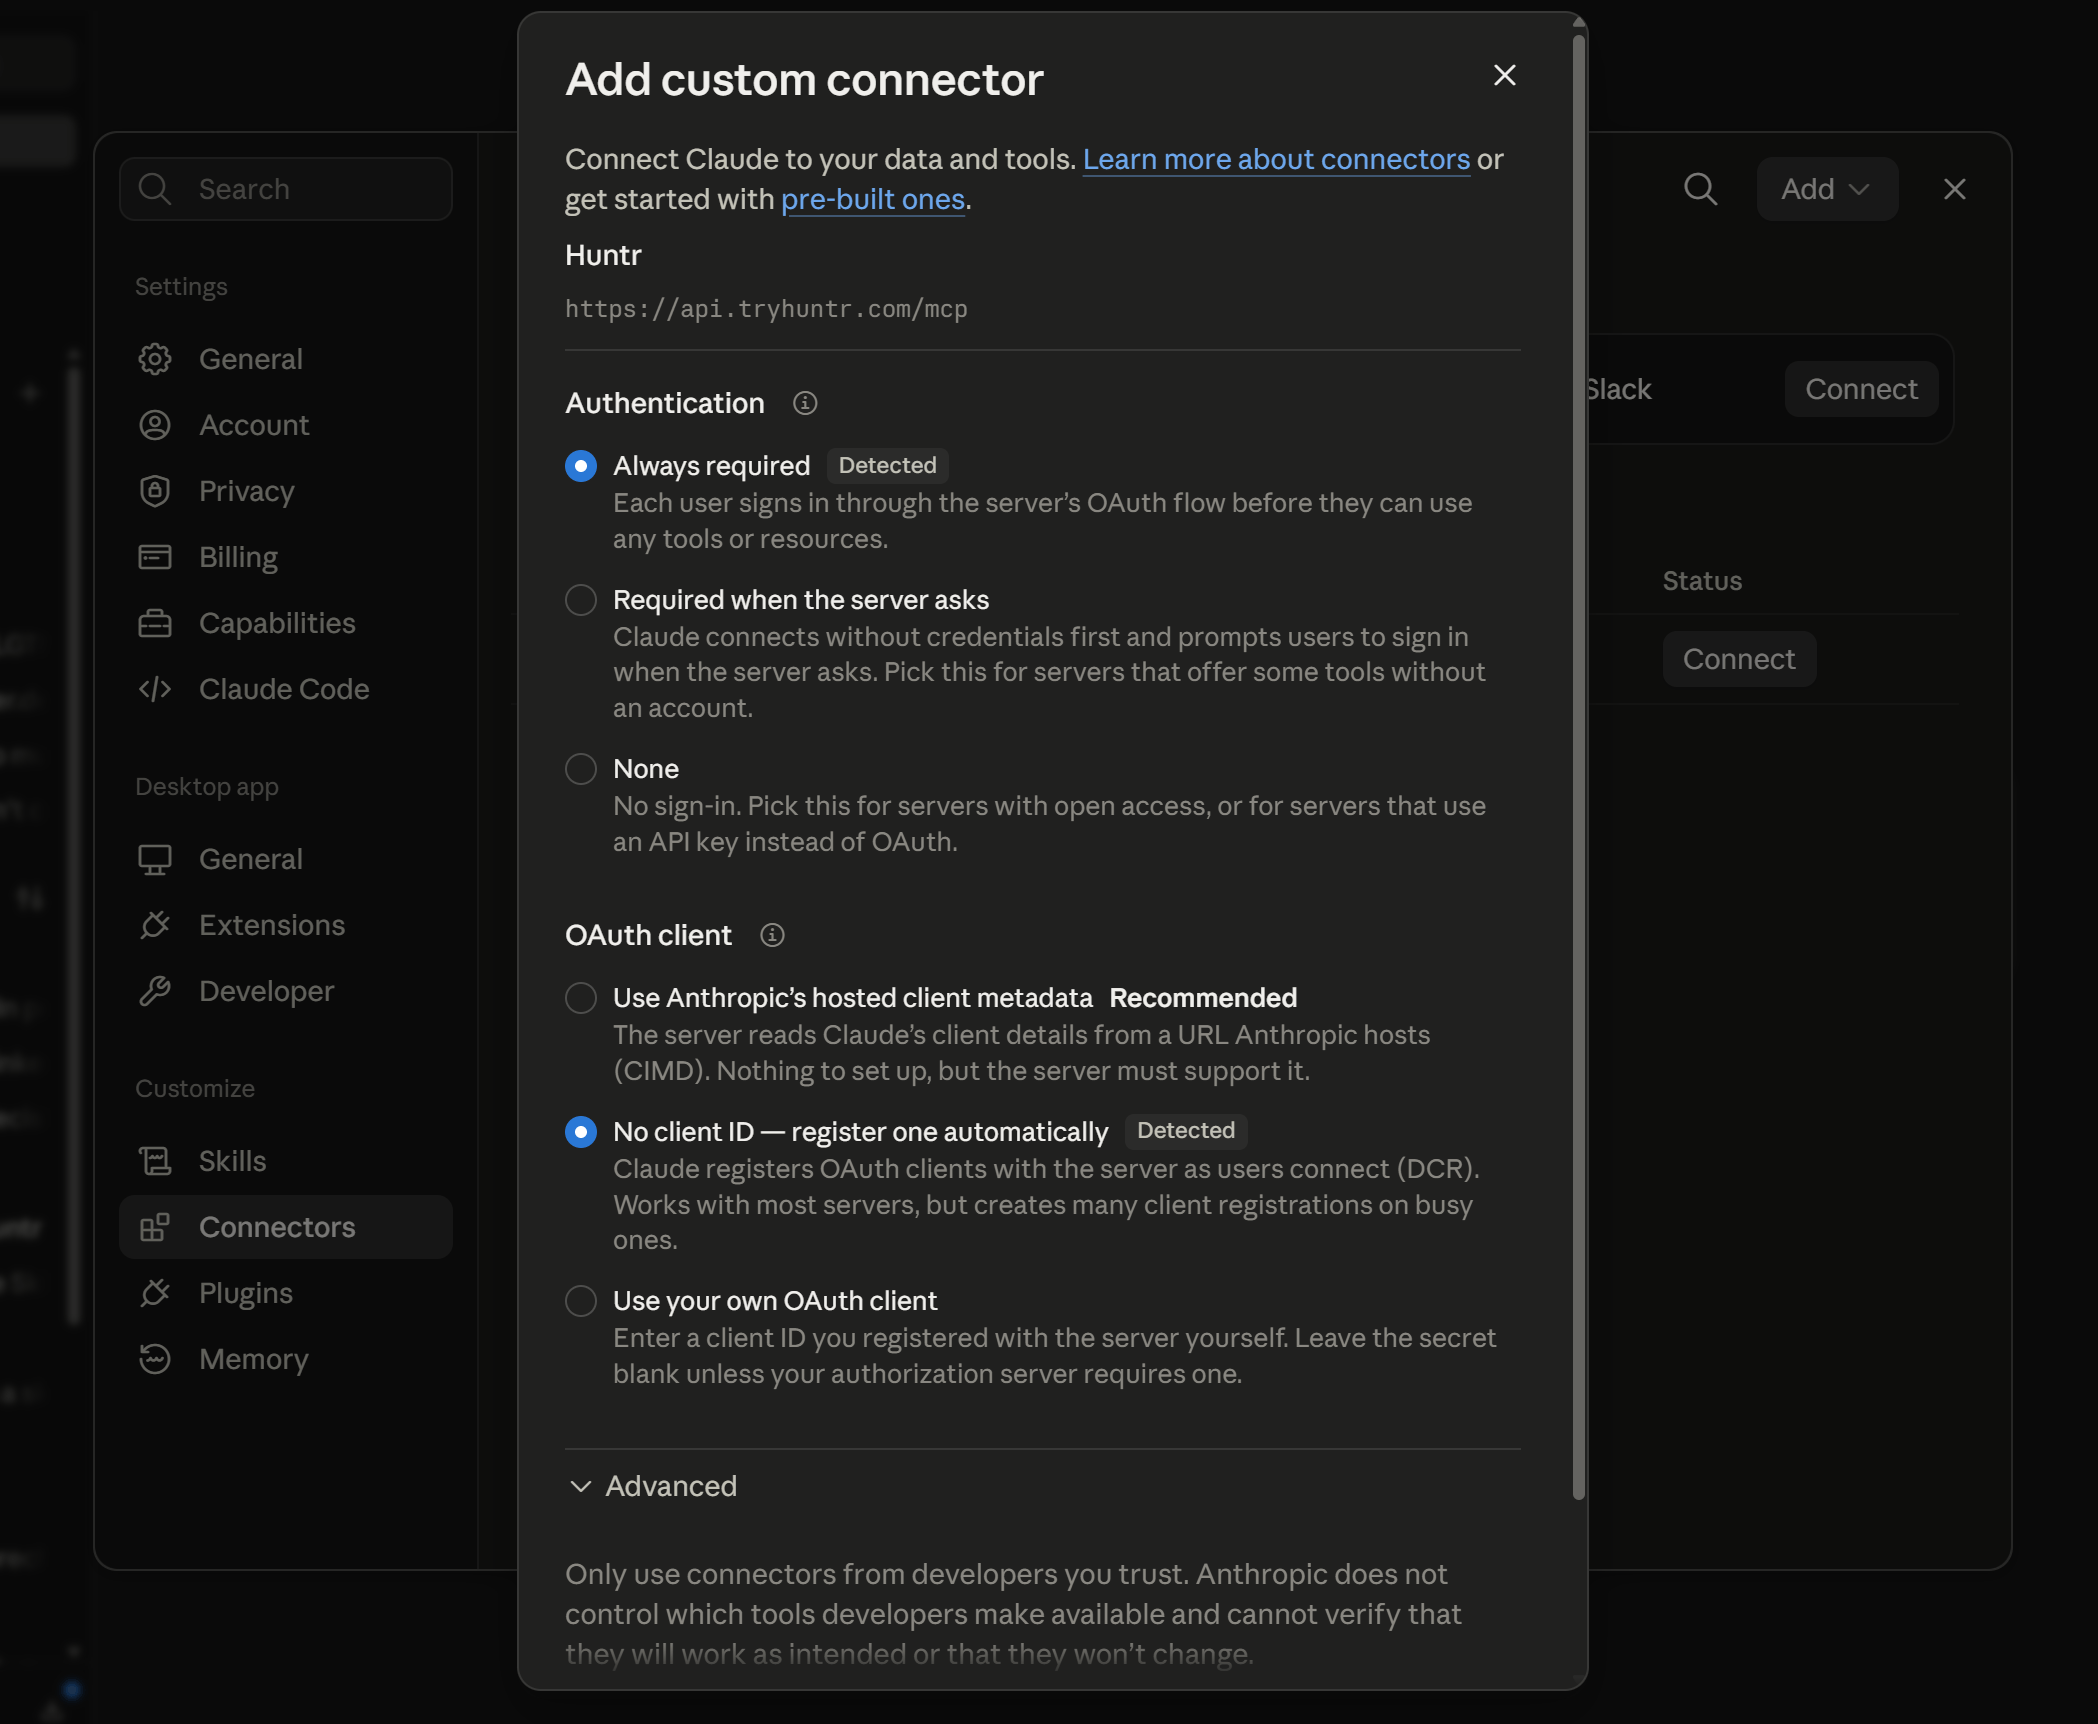Open the Account settings icon
The image size is (2098, 1724).
click(155, 425)
